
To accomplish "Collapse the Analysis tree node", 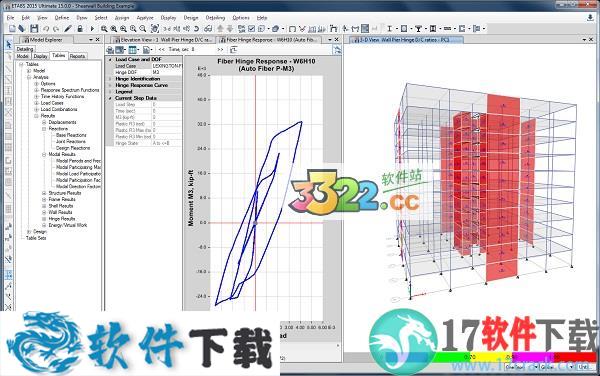I will click(29, 77).
